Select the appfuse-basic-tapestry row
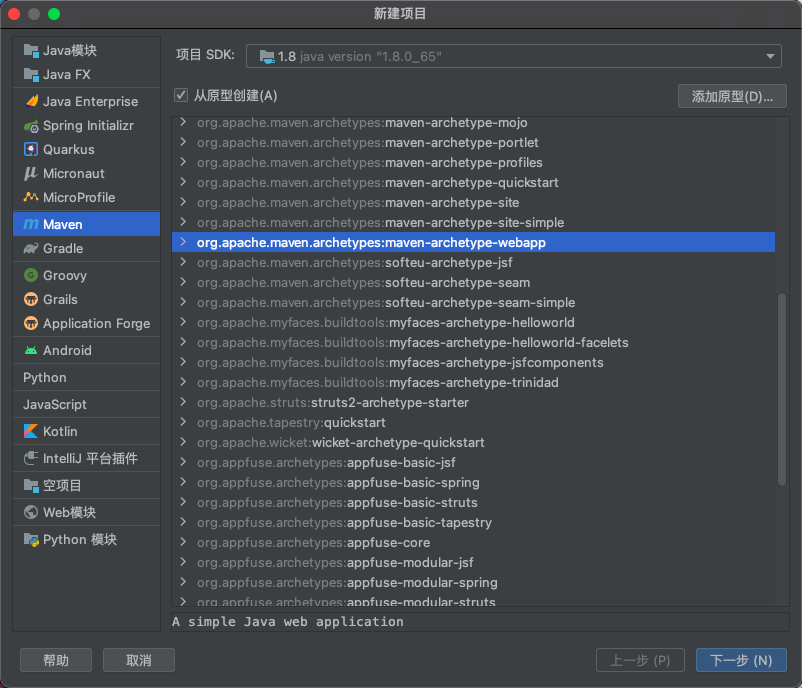 pyautogui.click(x=473, y=522)
